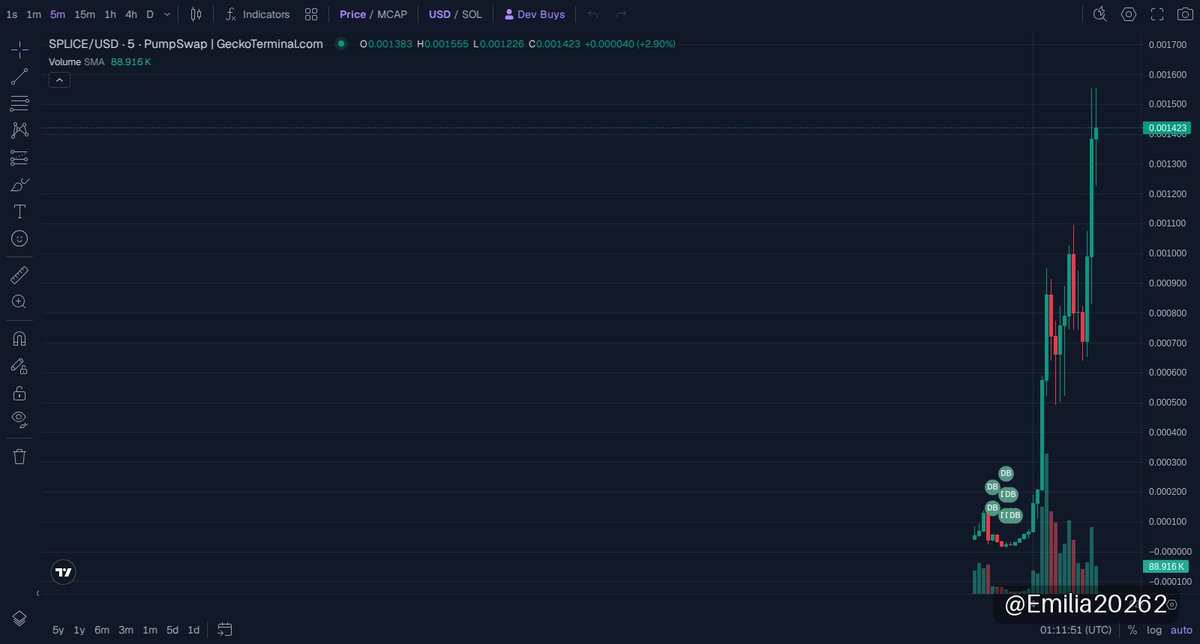
Task: Set the date range to 3m
Action: tap(126, 630)
